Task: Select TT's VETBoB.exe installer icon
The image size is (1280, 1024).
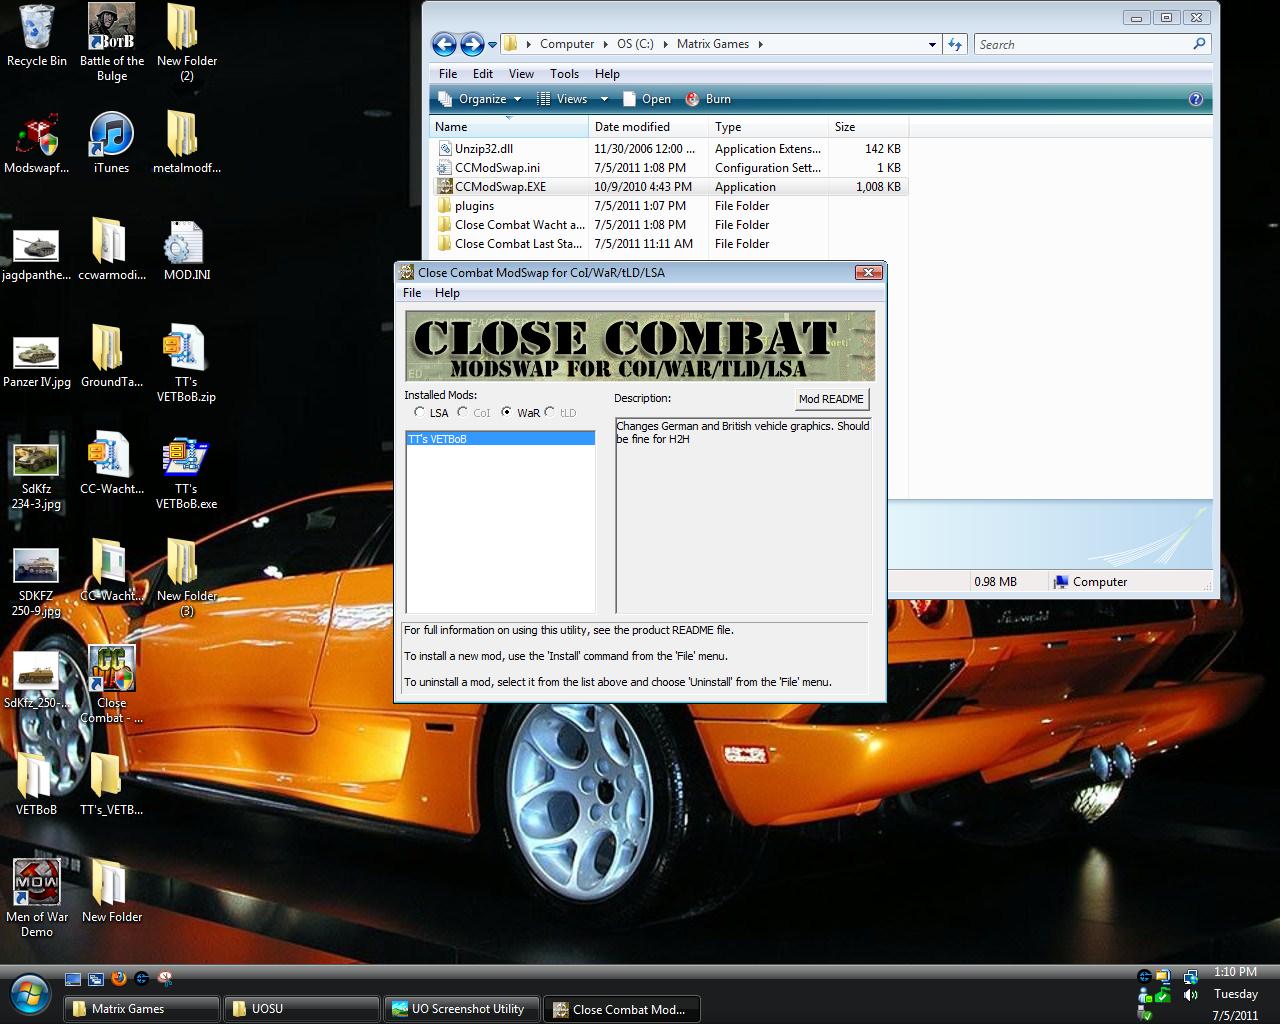Action: click(x=186, y=472)
